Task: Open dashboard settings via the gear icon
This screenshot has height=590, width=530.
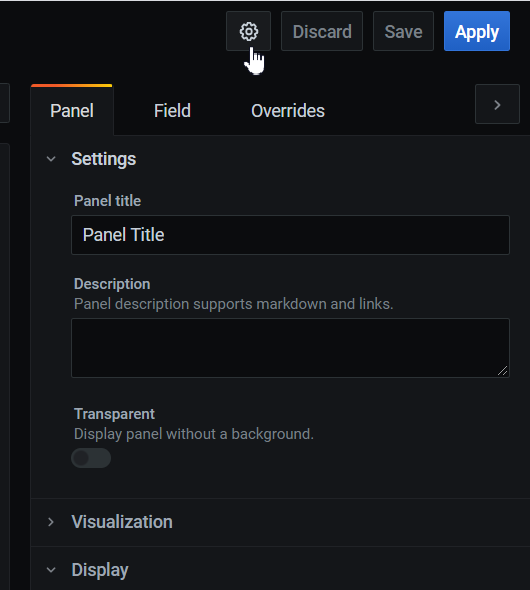Action: coord(248,31)
